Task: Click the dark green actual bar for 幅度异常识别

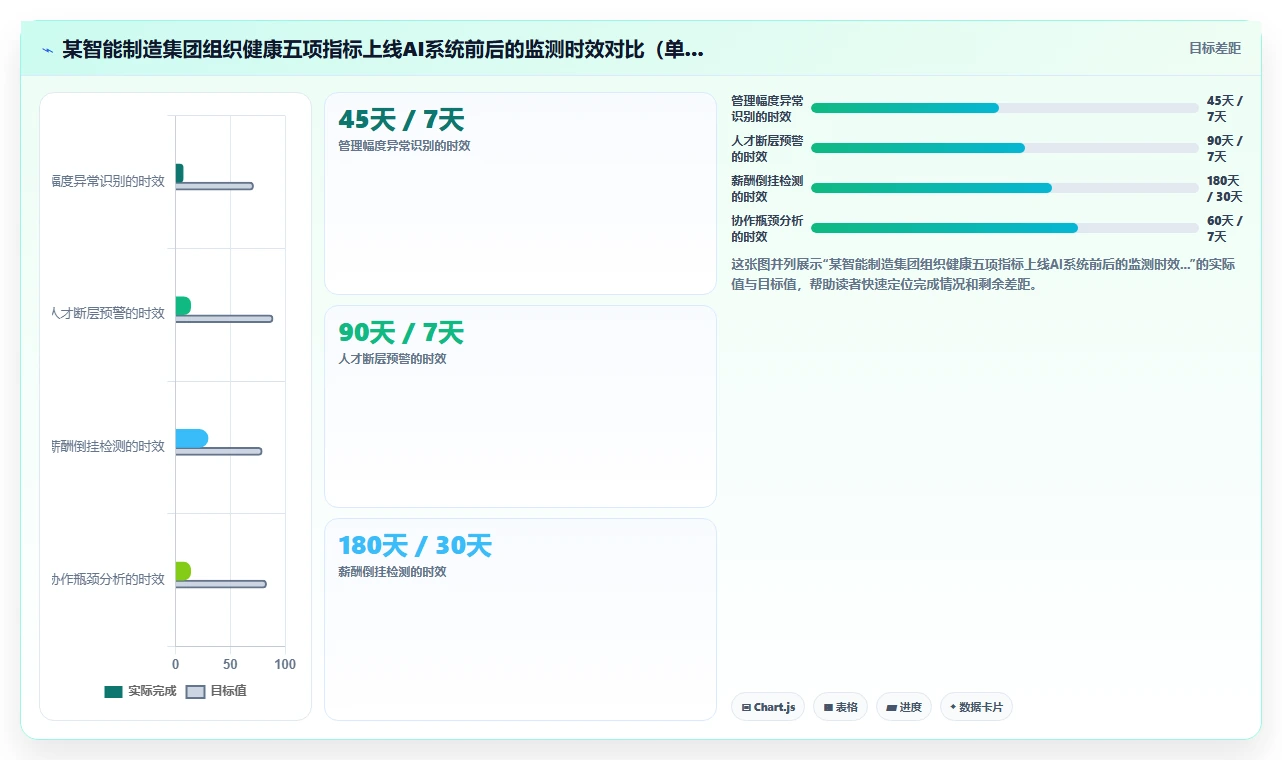Action: pos(179,173)
